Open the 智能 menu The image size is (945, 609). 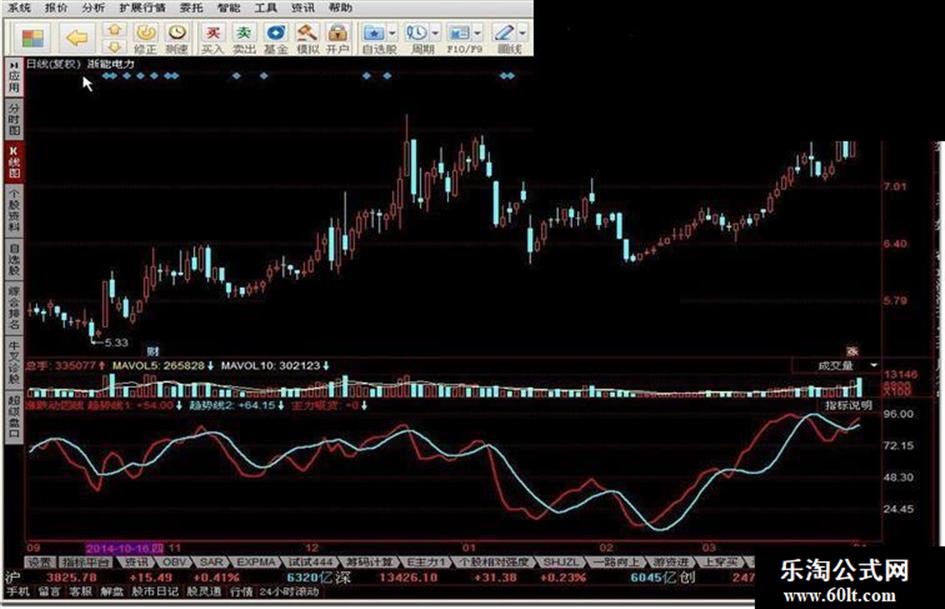click(228, 8)
